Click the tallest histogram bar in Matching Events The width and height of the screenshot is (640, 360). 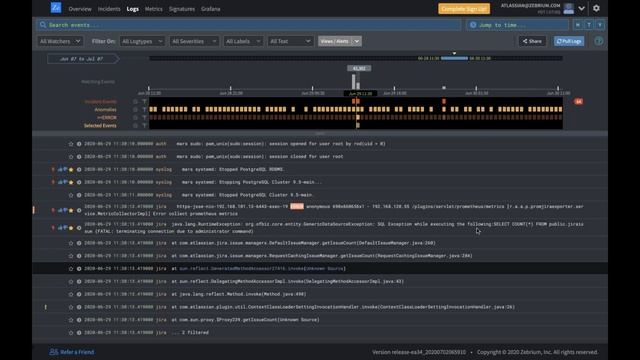[x=353, y=82]
